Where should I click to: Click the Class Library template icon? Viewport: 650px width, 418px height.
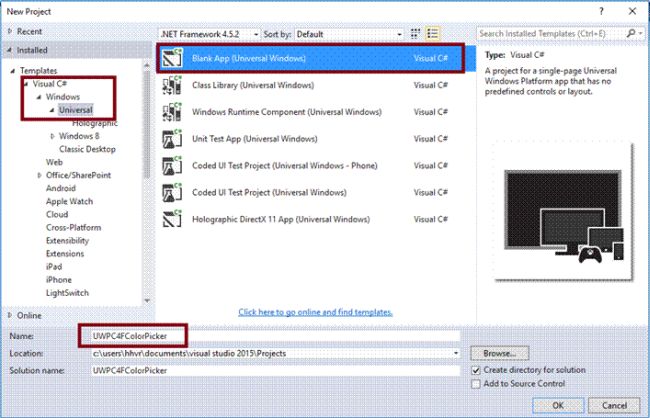pos(172,85)
